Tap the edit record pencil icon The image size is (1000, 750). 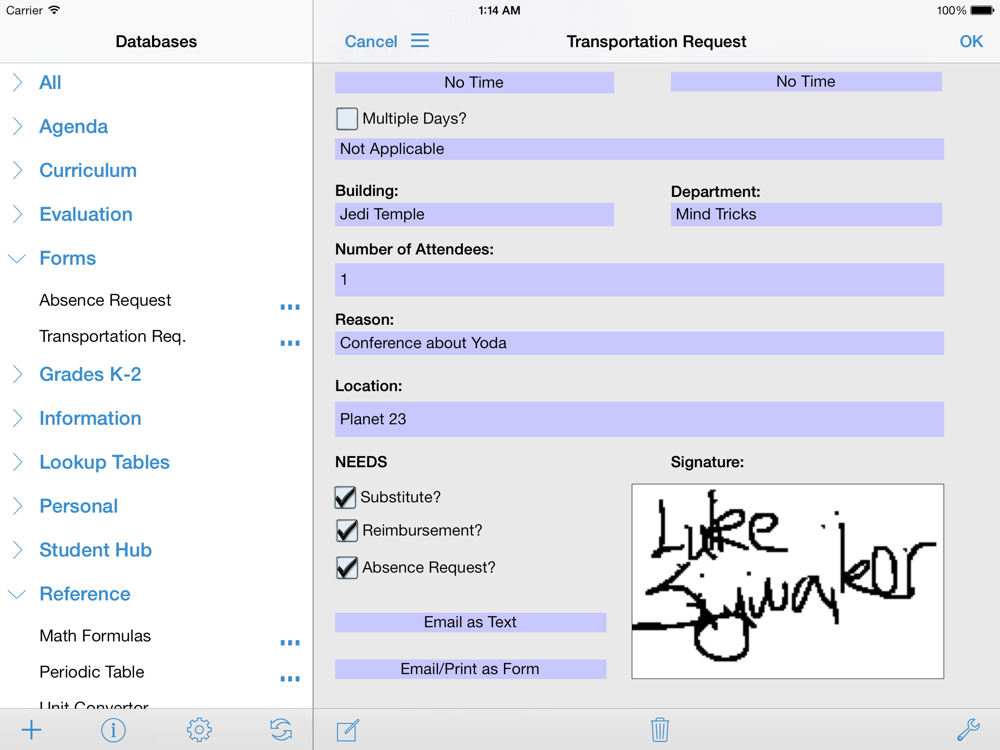tap(348, 730)
